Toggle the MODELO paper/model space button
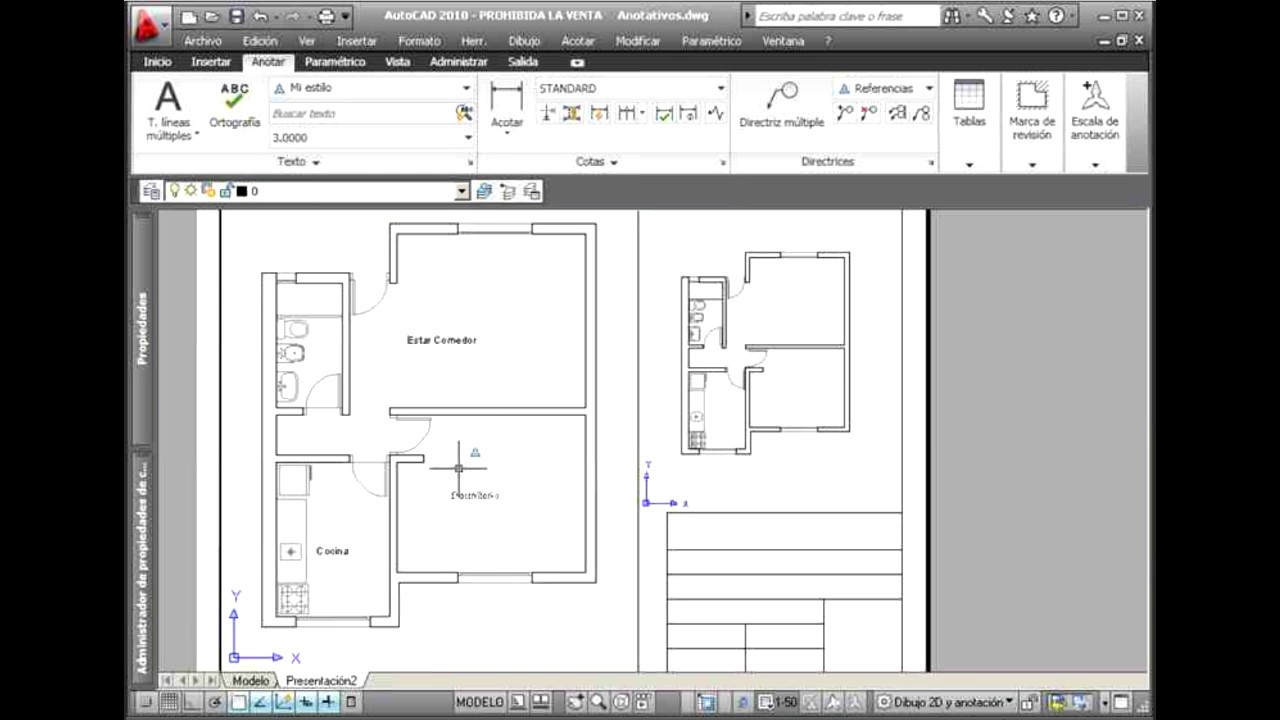Image resolution: width=1280 pixels, height=720 pixels. point(480,702)
